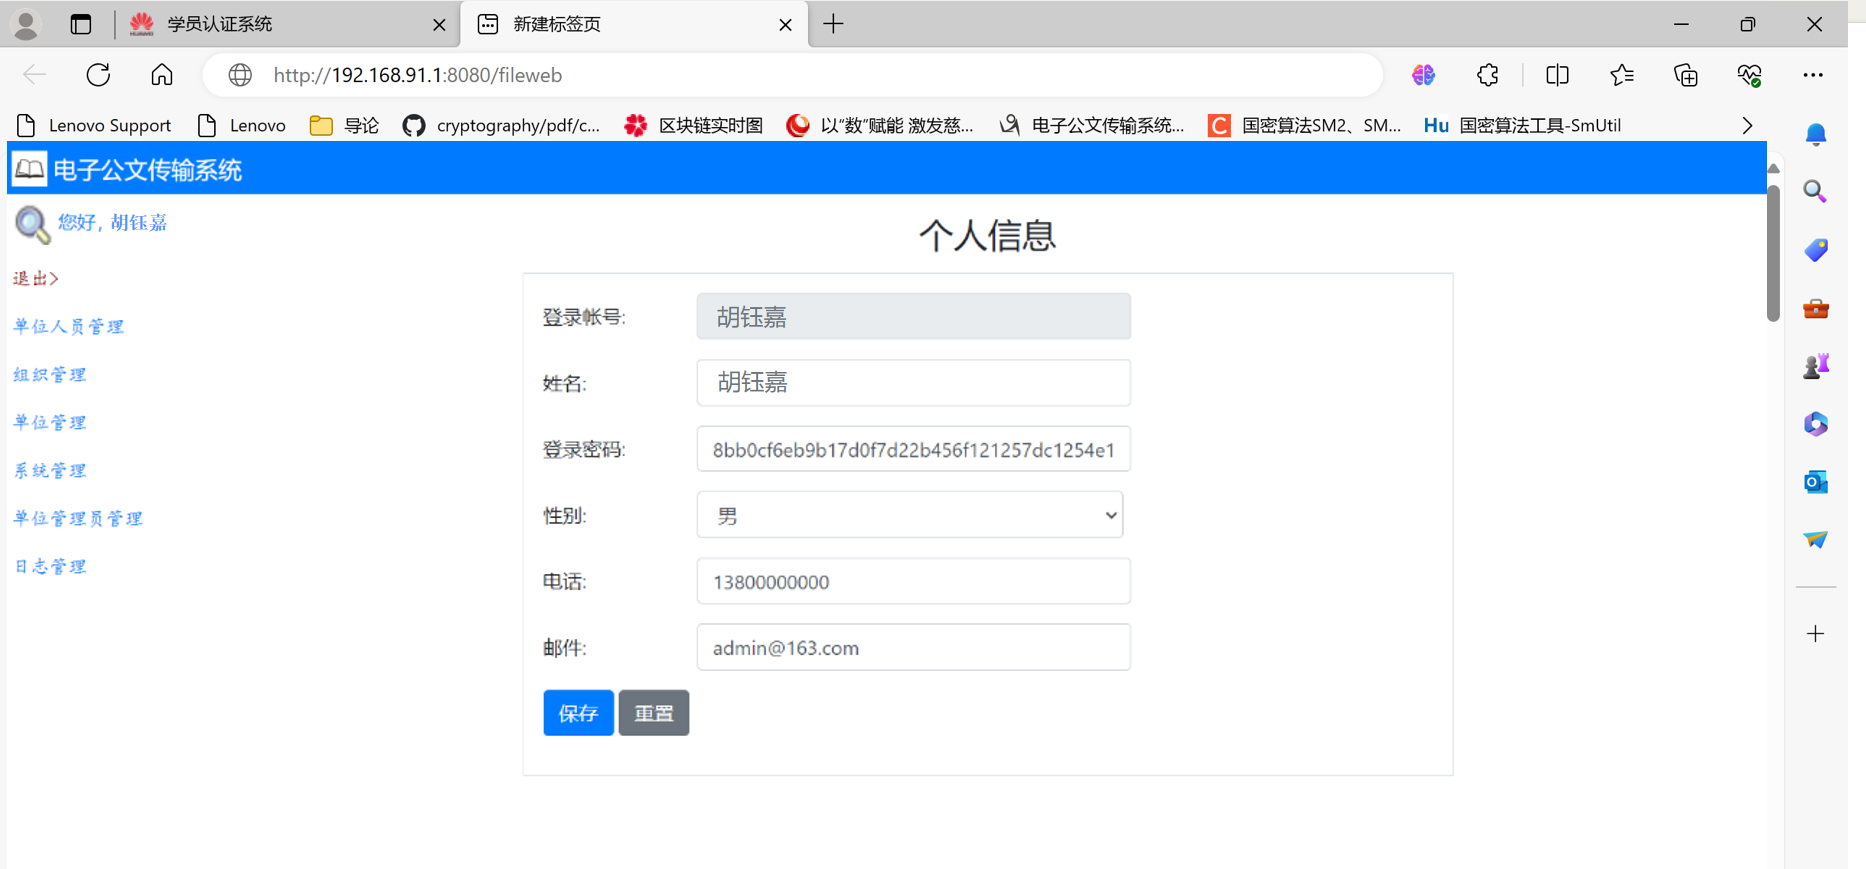Open the sidebar shopping tag icon
The height and width of the screenshot is (869, 1866).
click(x=1816, y=249)
